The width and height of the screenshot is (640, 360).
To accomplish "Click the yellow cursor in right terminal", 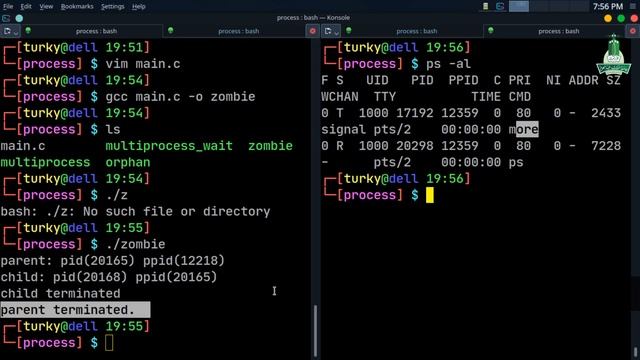I will pyautogui.click(x=430, y=195).
